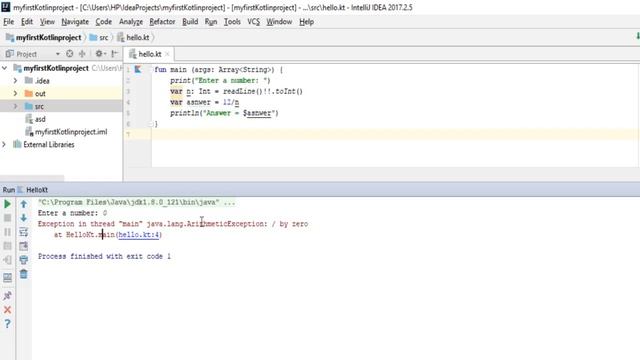Open the Analyze menu
This screenshot has height=360, width=640.
click(x=131, y=22)
